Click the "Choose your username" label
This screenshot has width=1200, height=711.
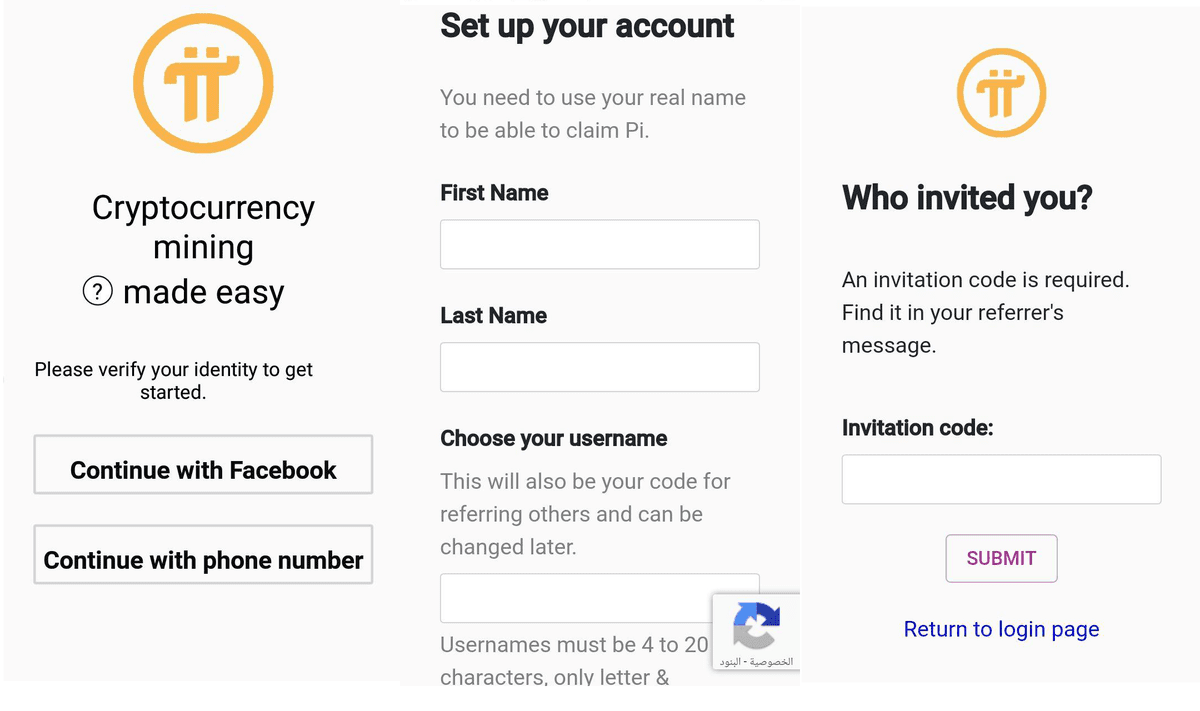553,438
